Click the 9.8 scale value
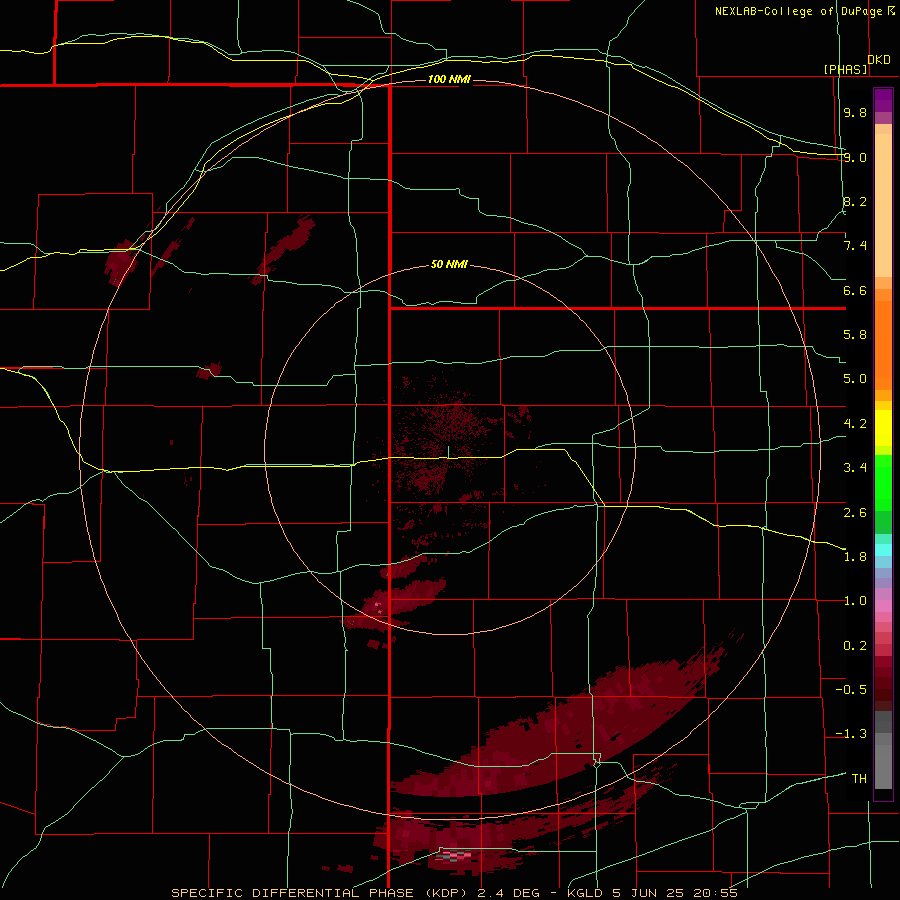Image resolution: width=900 pixels, height=900 pixels. click(x=855, y=112)
